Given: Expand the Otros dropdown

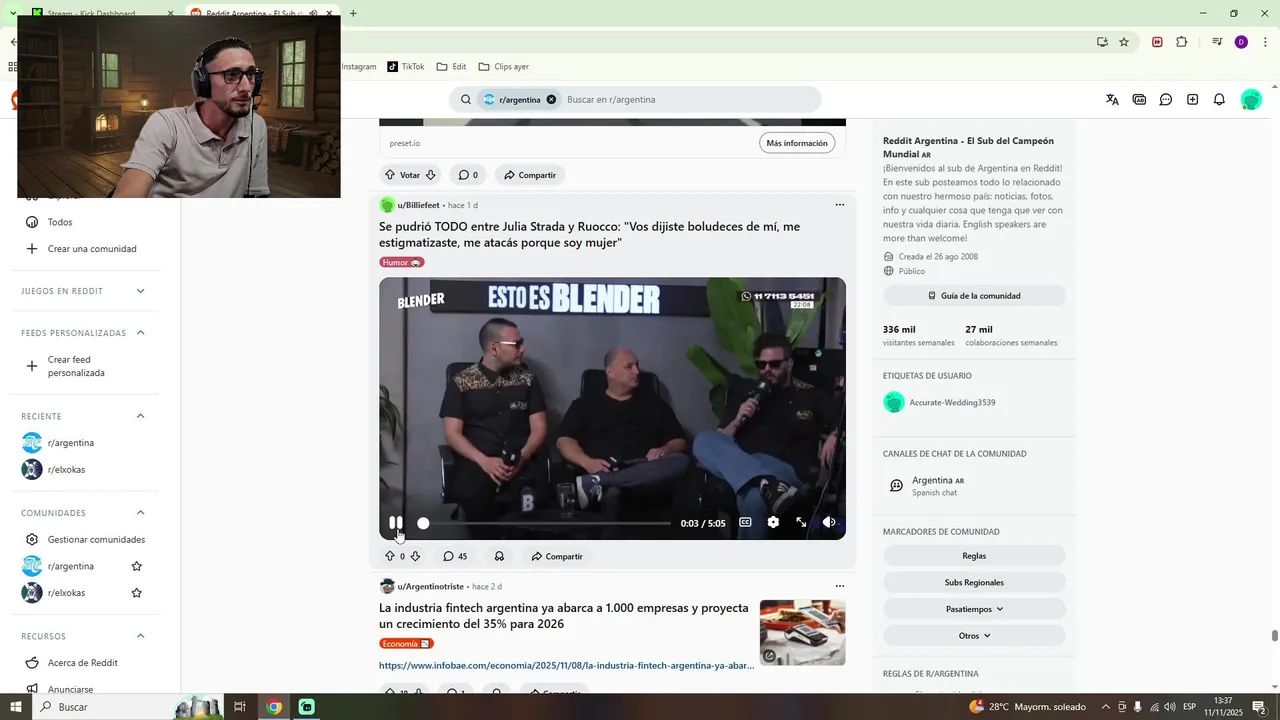Looking at the screenshot, I should pyautogui.click(x=974, y=636).
